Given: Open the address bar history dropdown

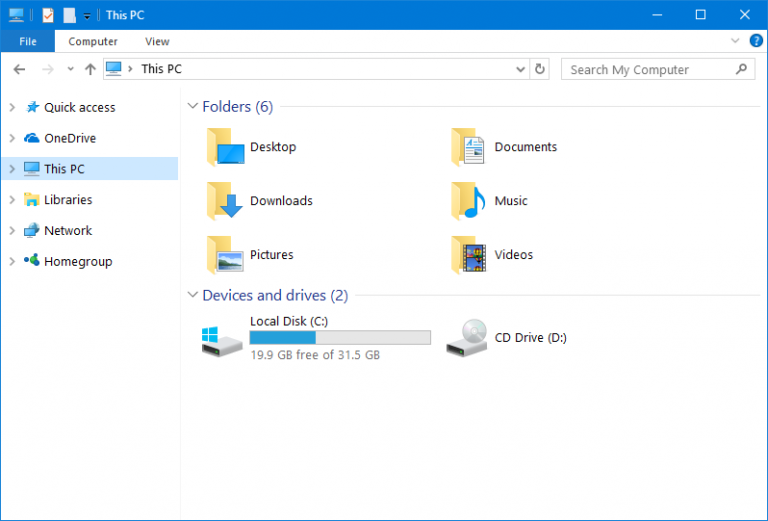Looking at the screenshot, I should pyautogui.click(x=521, y=69).
